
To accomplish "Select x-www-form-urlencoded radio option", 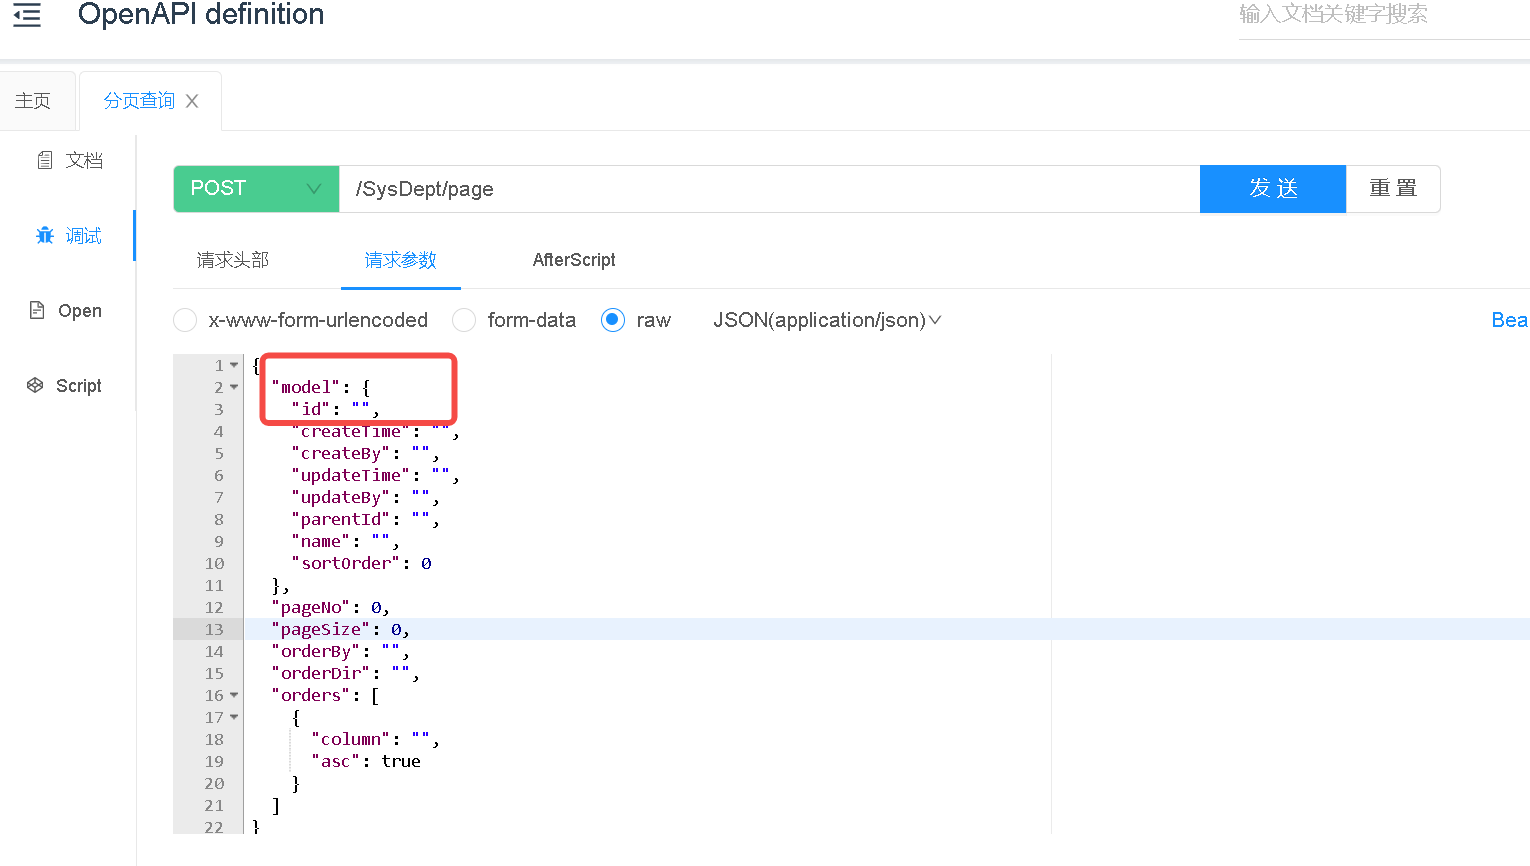I will point(185,320).
